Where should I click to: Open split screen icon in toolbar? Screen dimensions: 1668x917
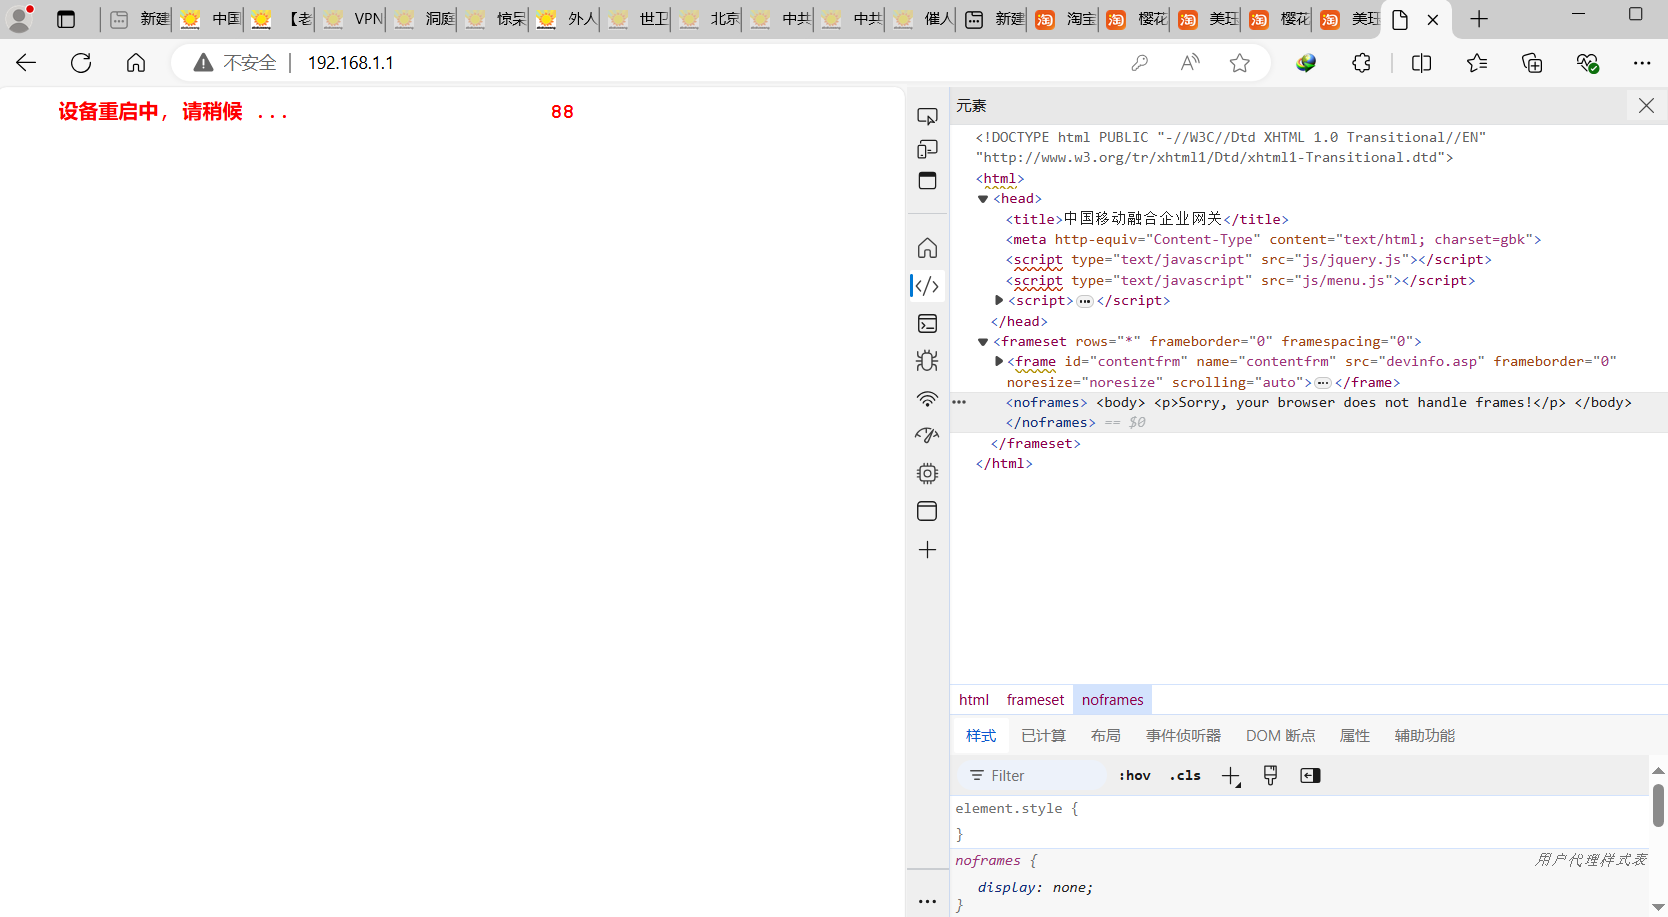tap(1421, 63)
